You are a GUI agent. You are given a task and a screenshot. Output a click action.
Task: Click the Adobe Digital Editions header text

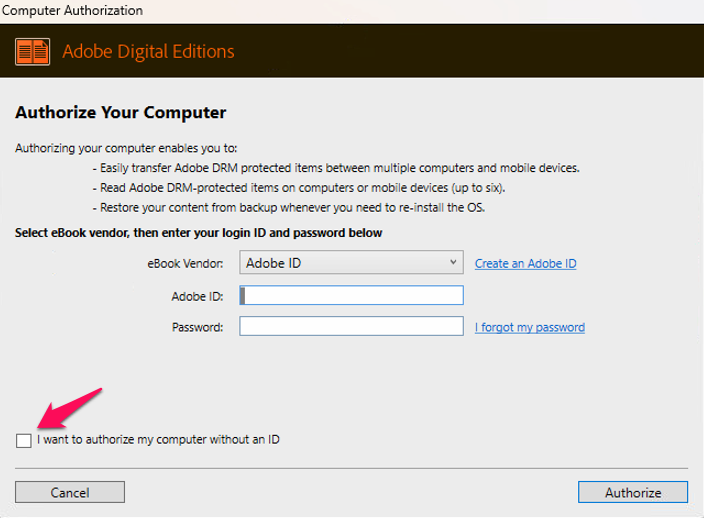tap(148, 51)
